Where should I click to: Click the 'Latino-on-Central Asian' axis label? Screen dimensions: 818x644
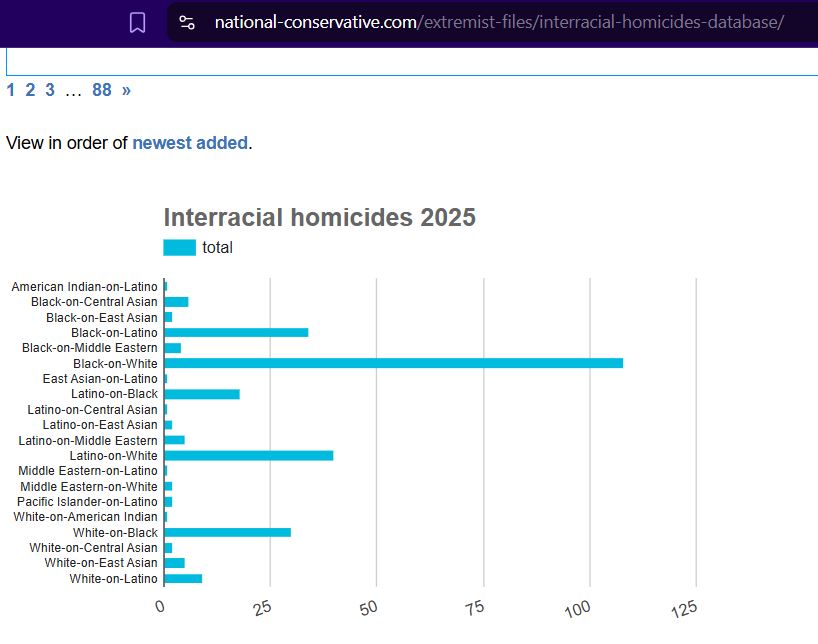tap(92, 410)
